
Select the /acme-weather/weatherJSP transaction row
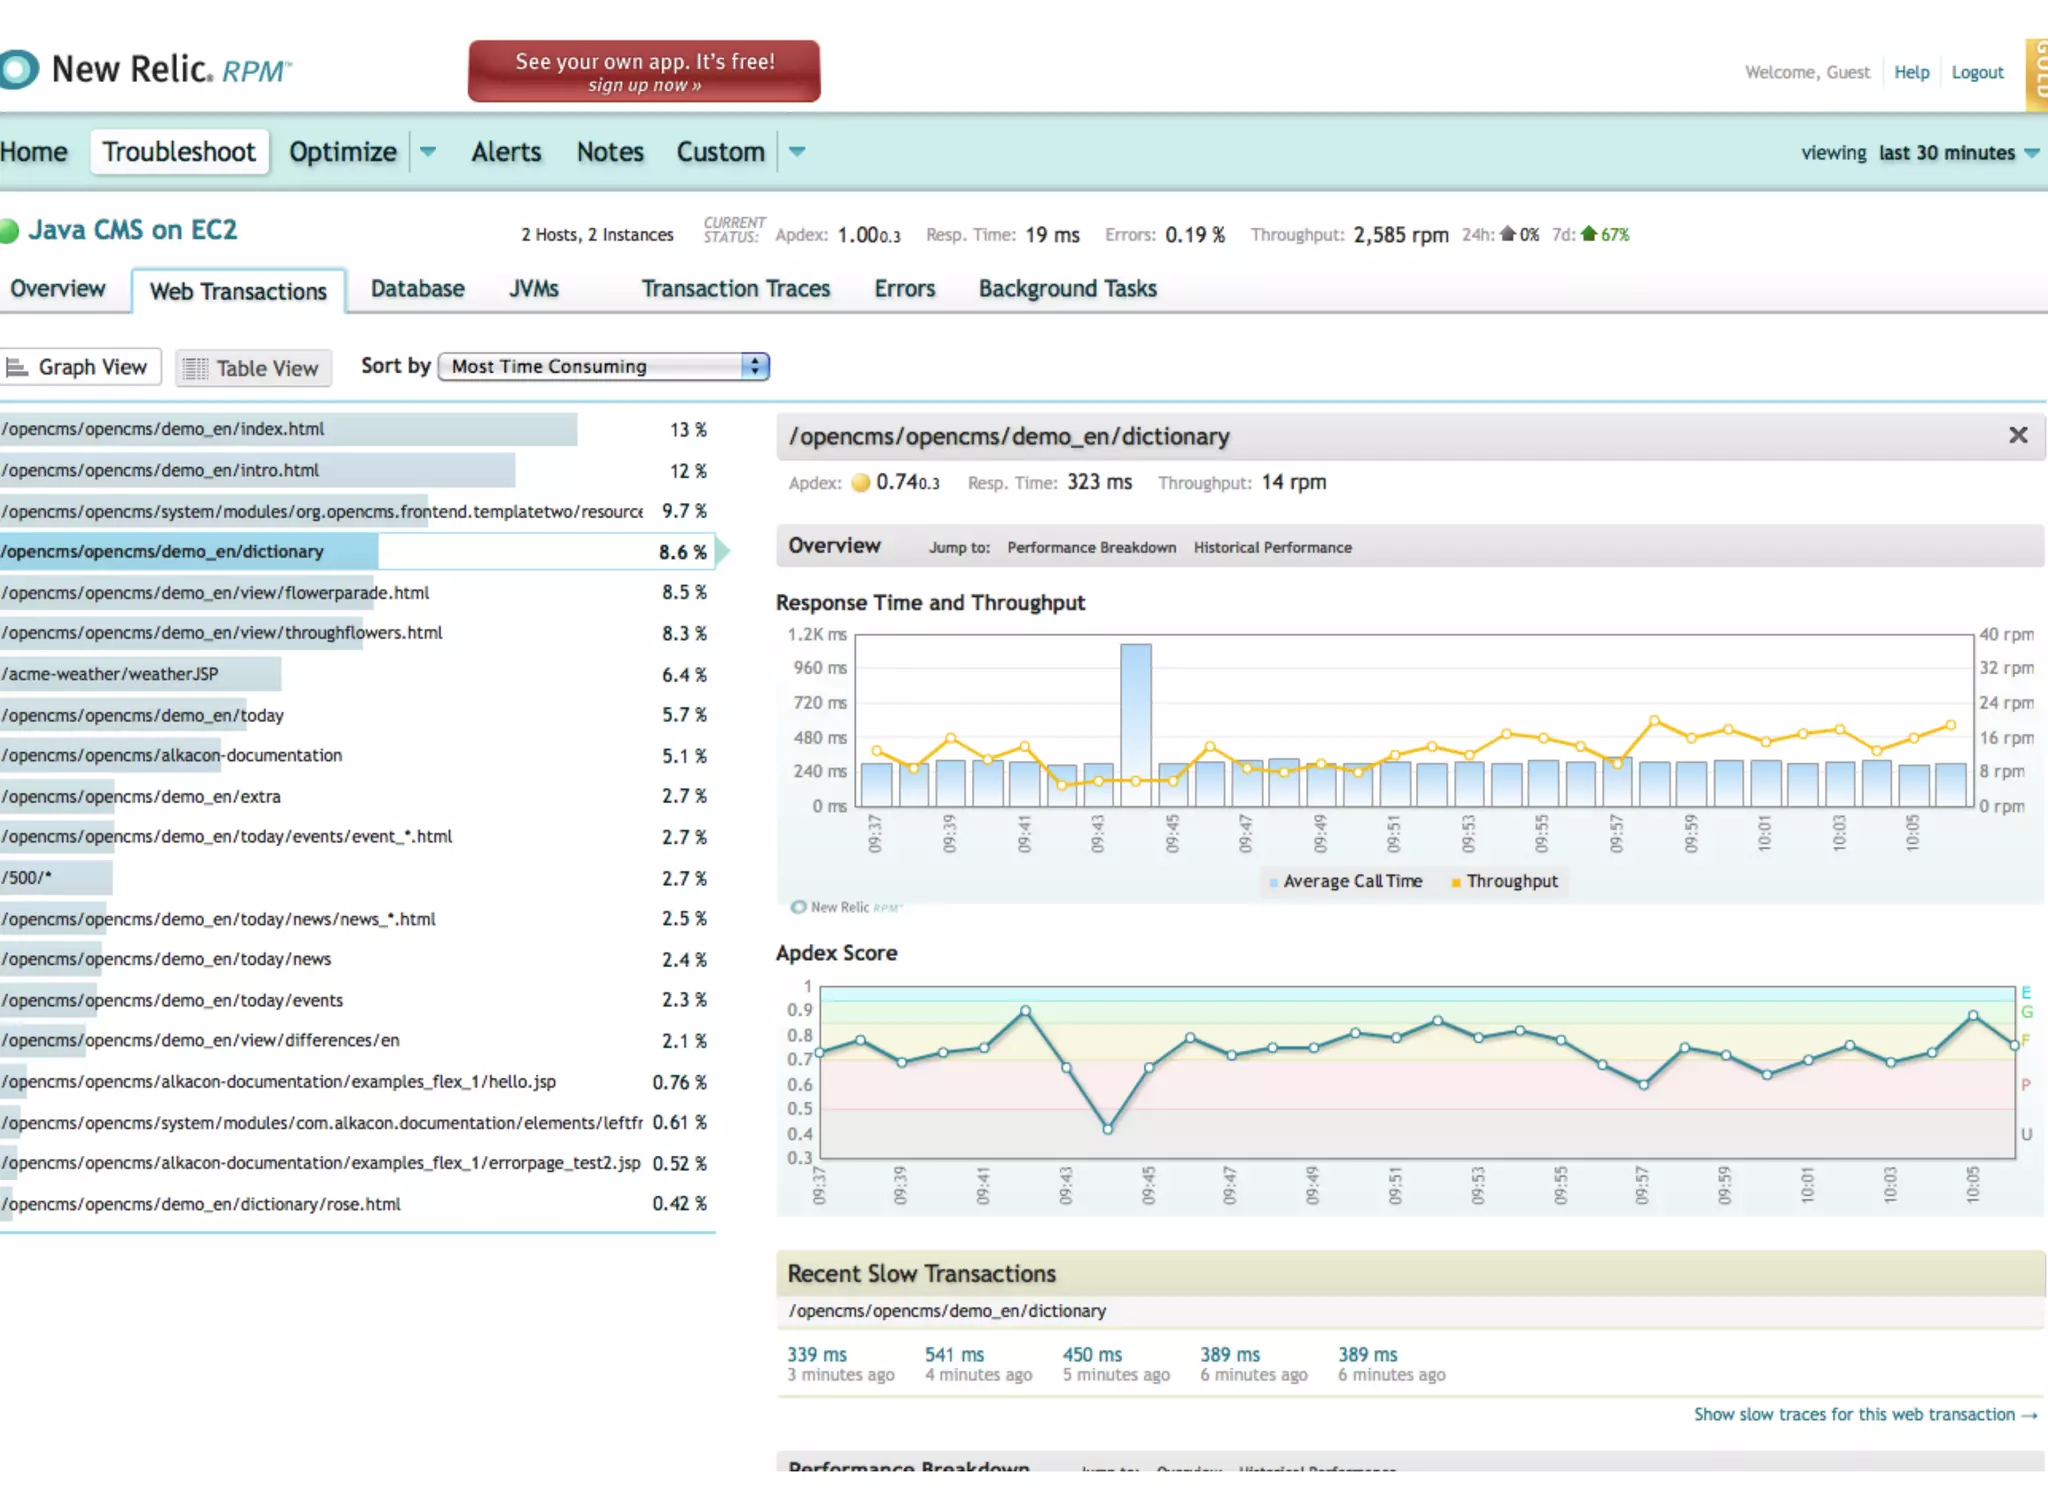[x=110, y=674]
